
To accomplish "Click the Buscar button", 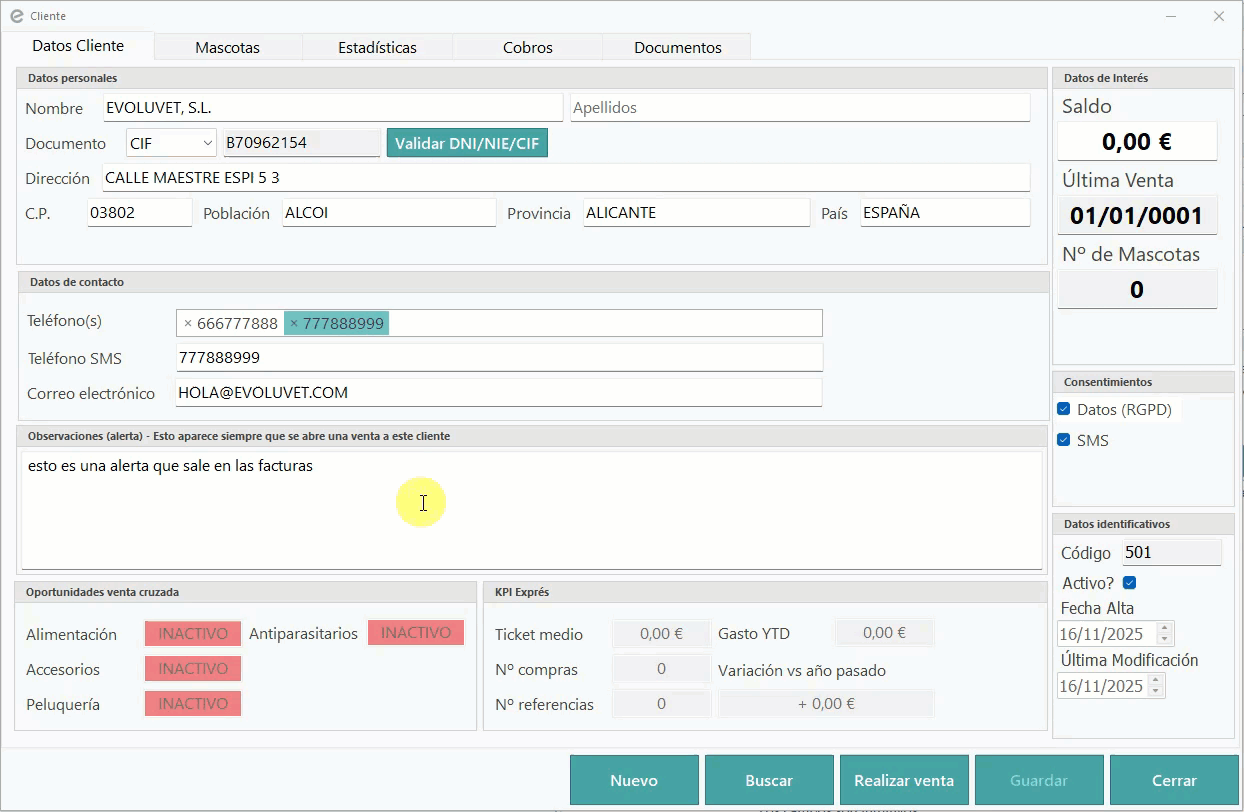I will tap(769, 781).
